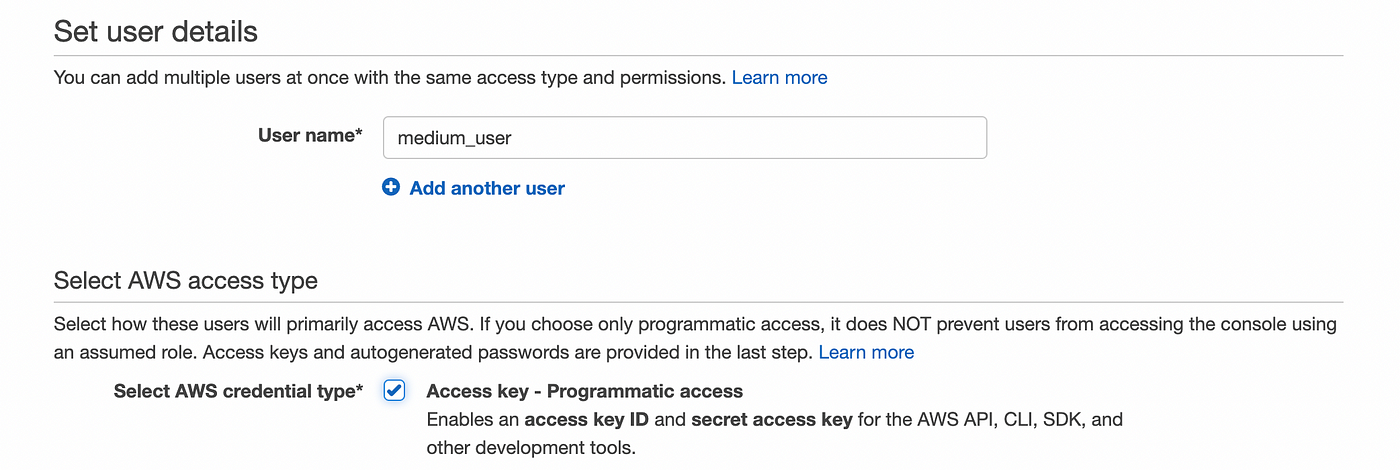The height and width of the screenshot is (470, 1400).
Task: Click the Enables an access key description text
Action: (775, 419)
